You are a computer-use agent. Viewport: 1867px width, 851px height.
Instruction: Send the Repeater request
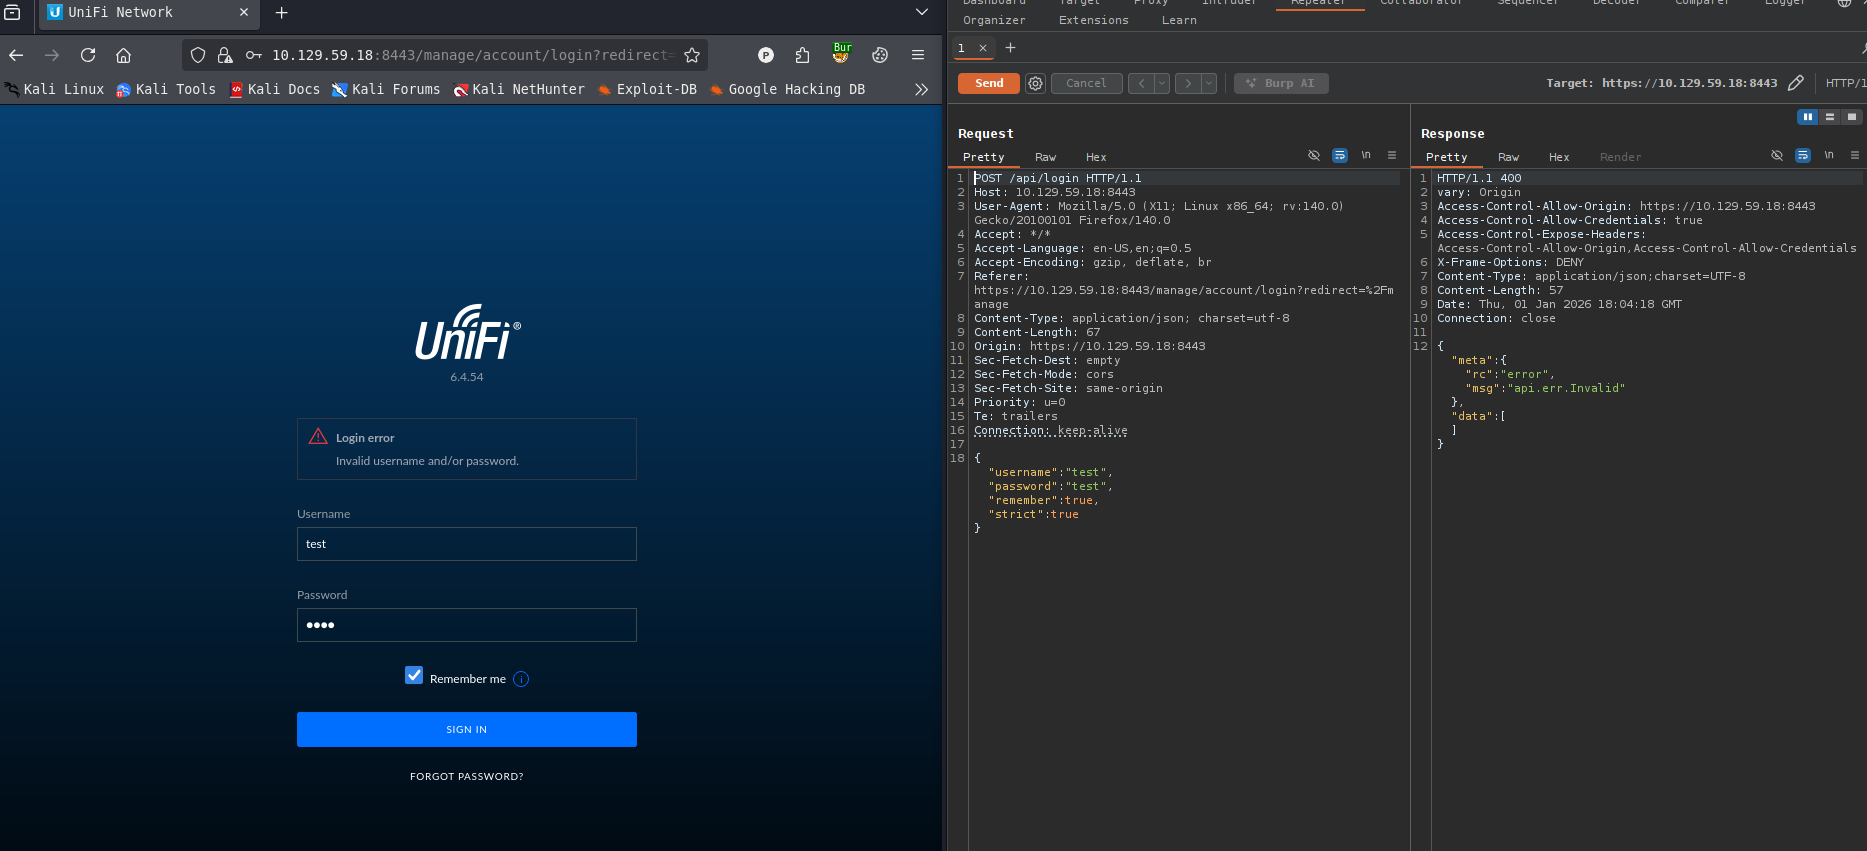(989, 84)
